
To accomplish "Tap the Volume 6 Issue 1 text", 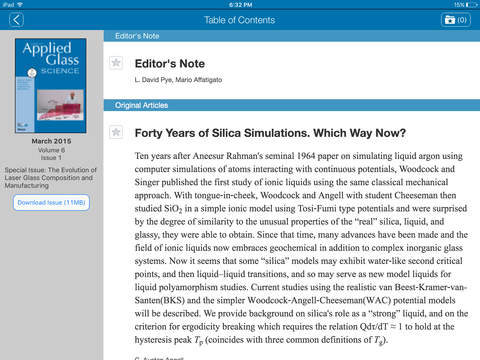I will click(51, 154).
